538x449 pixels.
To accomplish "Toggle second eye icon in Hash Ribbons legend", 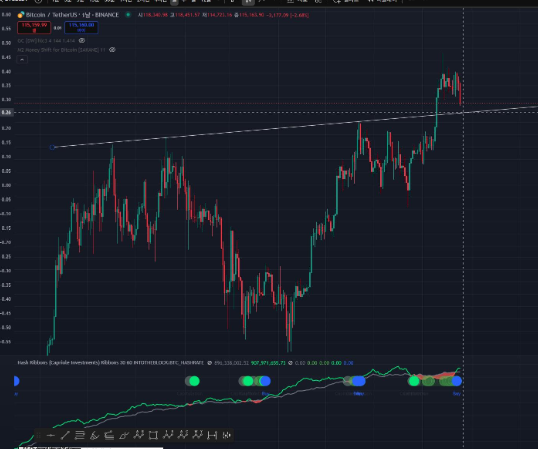I will pyautogui.click(x=290, y=363).
